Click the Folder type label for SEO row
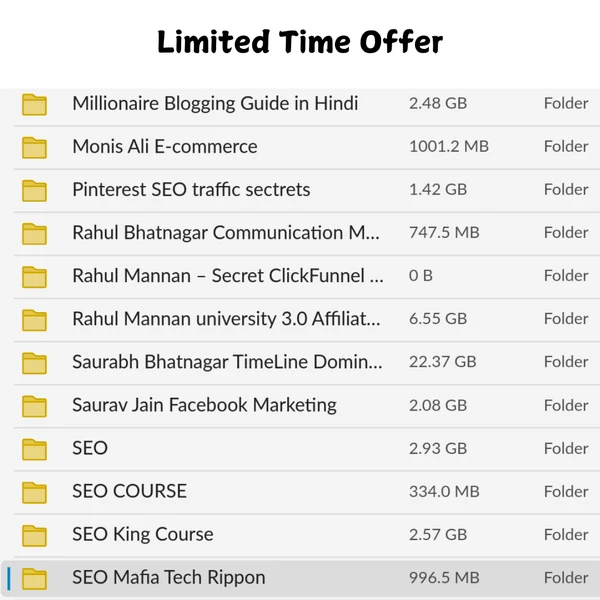The width and height of the screenshot is (600, 600). (566, 448)
